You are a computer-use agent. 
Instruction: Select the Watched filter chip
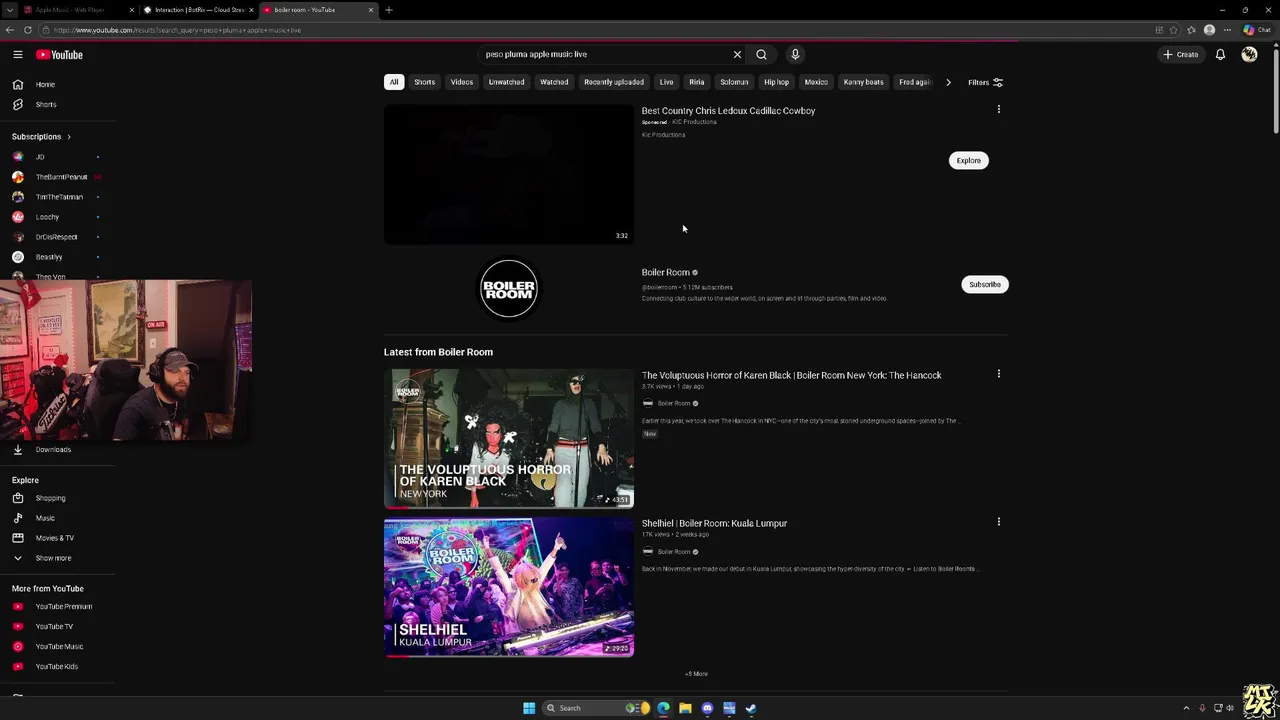pyautogui.click(x=554, y=82)
